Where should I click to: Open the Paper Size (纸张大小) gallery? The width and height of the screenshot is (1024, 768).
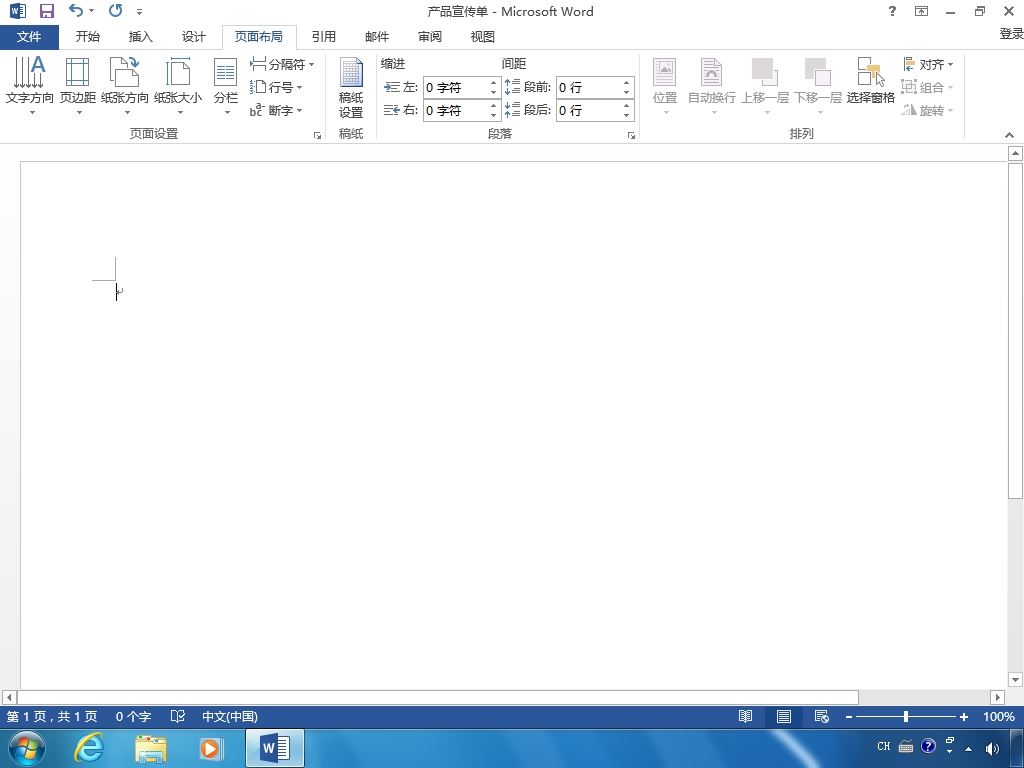click(x=178, y=86)
